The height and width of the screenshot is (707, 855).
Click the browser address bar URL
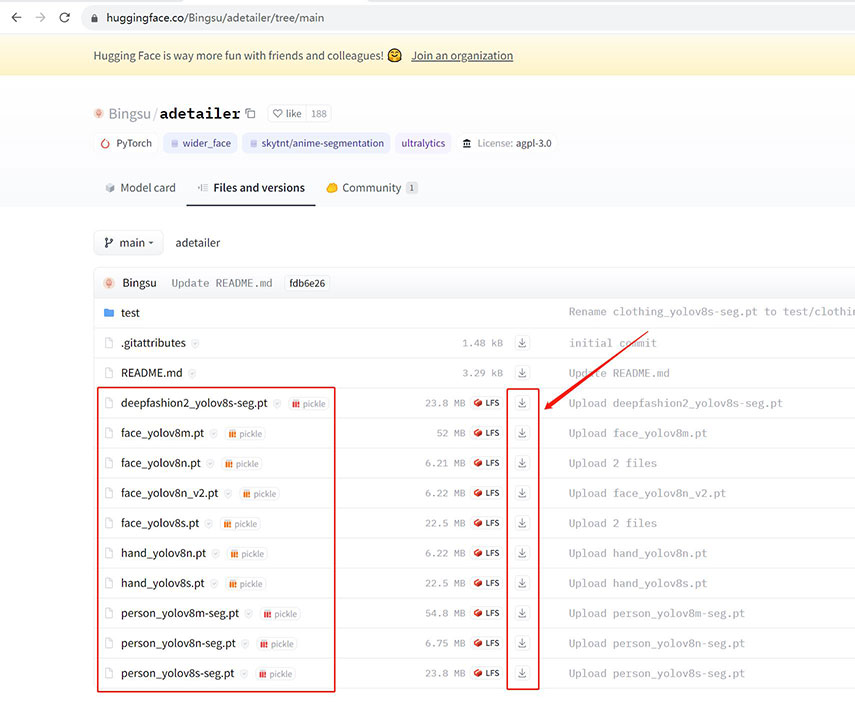pos(215,18)
